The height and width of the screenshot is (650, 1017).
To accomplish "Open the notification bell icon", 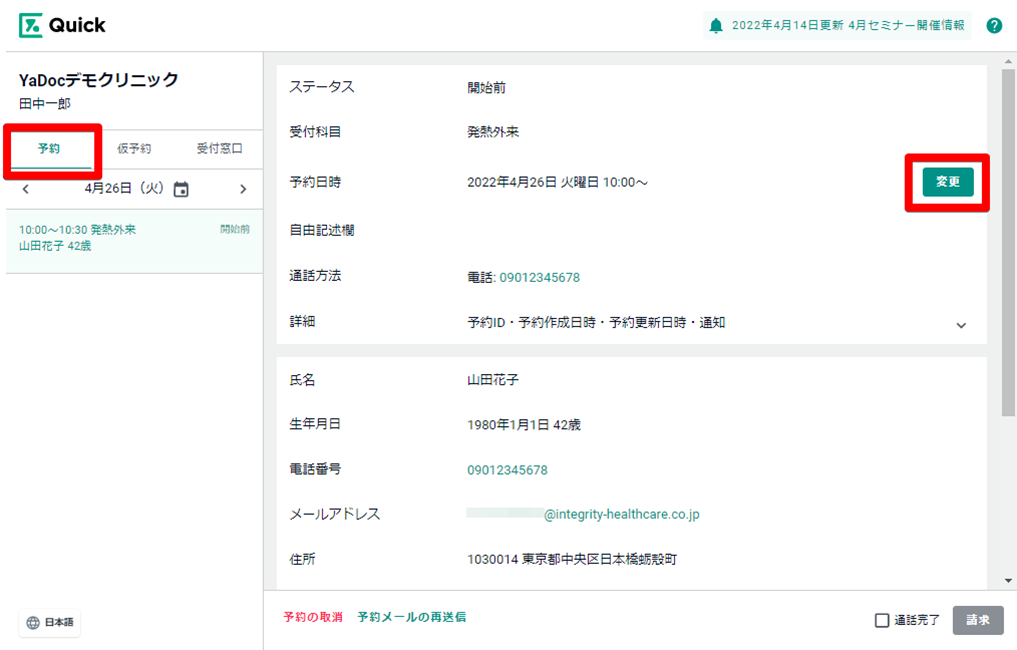I will point(715,26).
